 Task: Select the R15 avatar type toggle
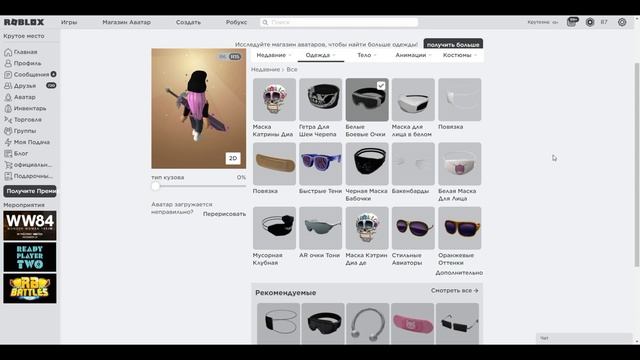(235, 57)
